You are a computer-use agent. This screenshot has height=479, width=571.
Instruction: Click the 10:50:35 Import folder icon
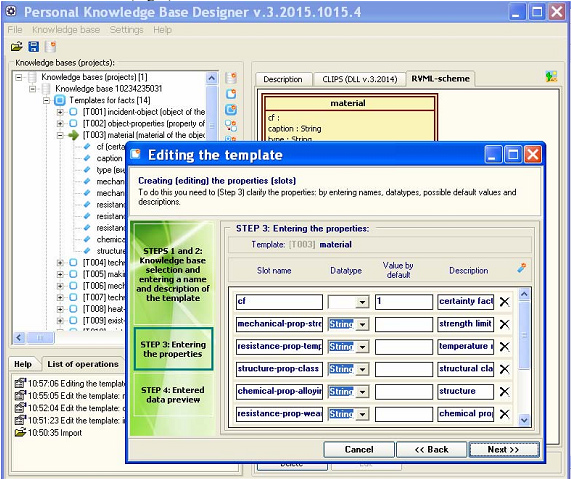click(20, 432)
